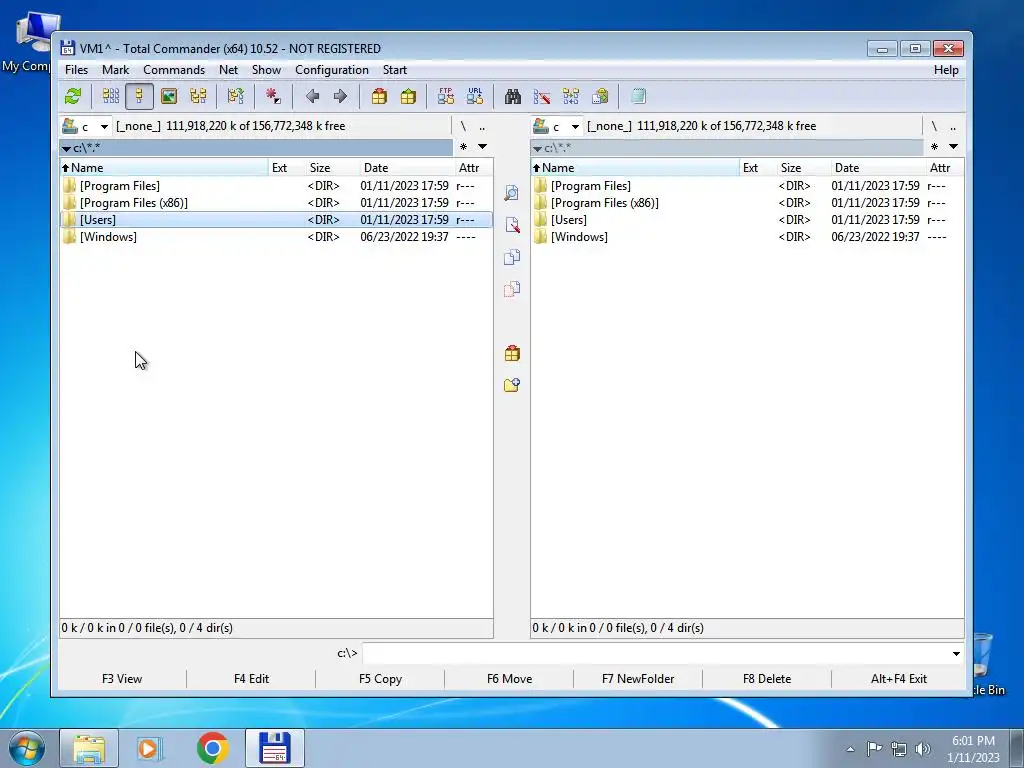Open Synchronize directories toolbar icon
This screenshot has height=768, width=1024.
click(571, 97)
